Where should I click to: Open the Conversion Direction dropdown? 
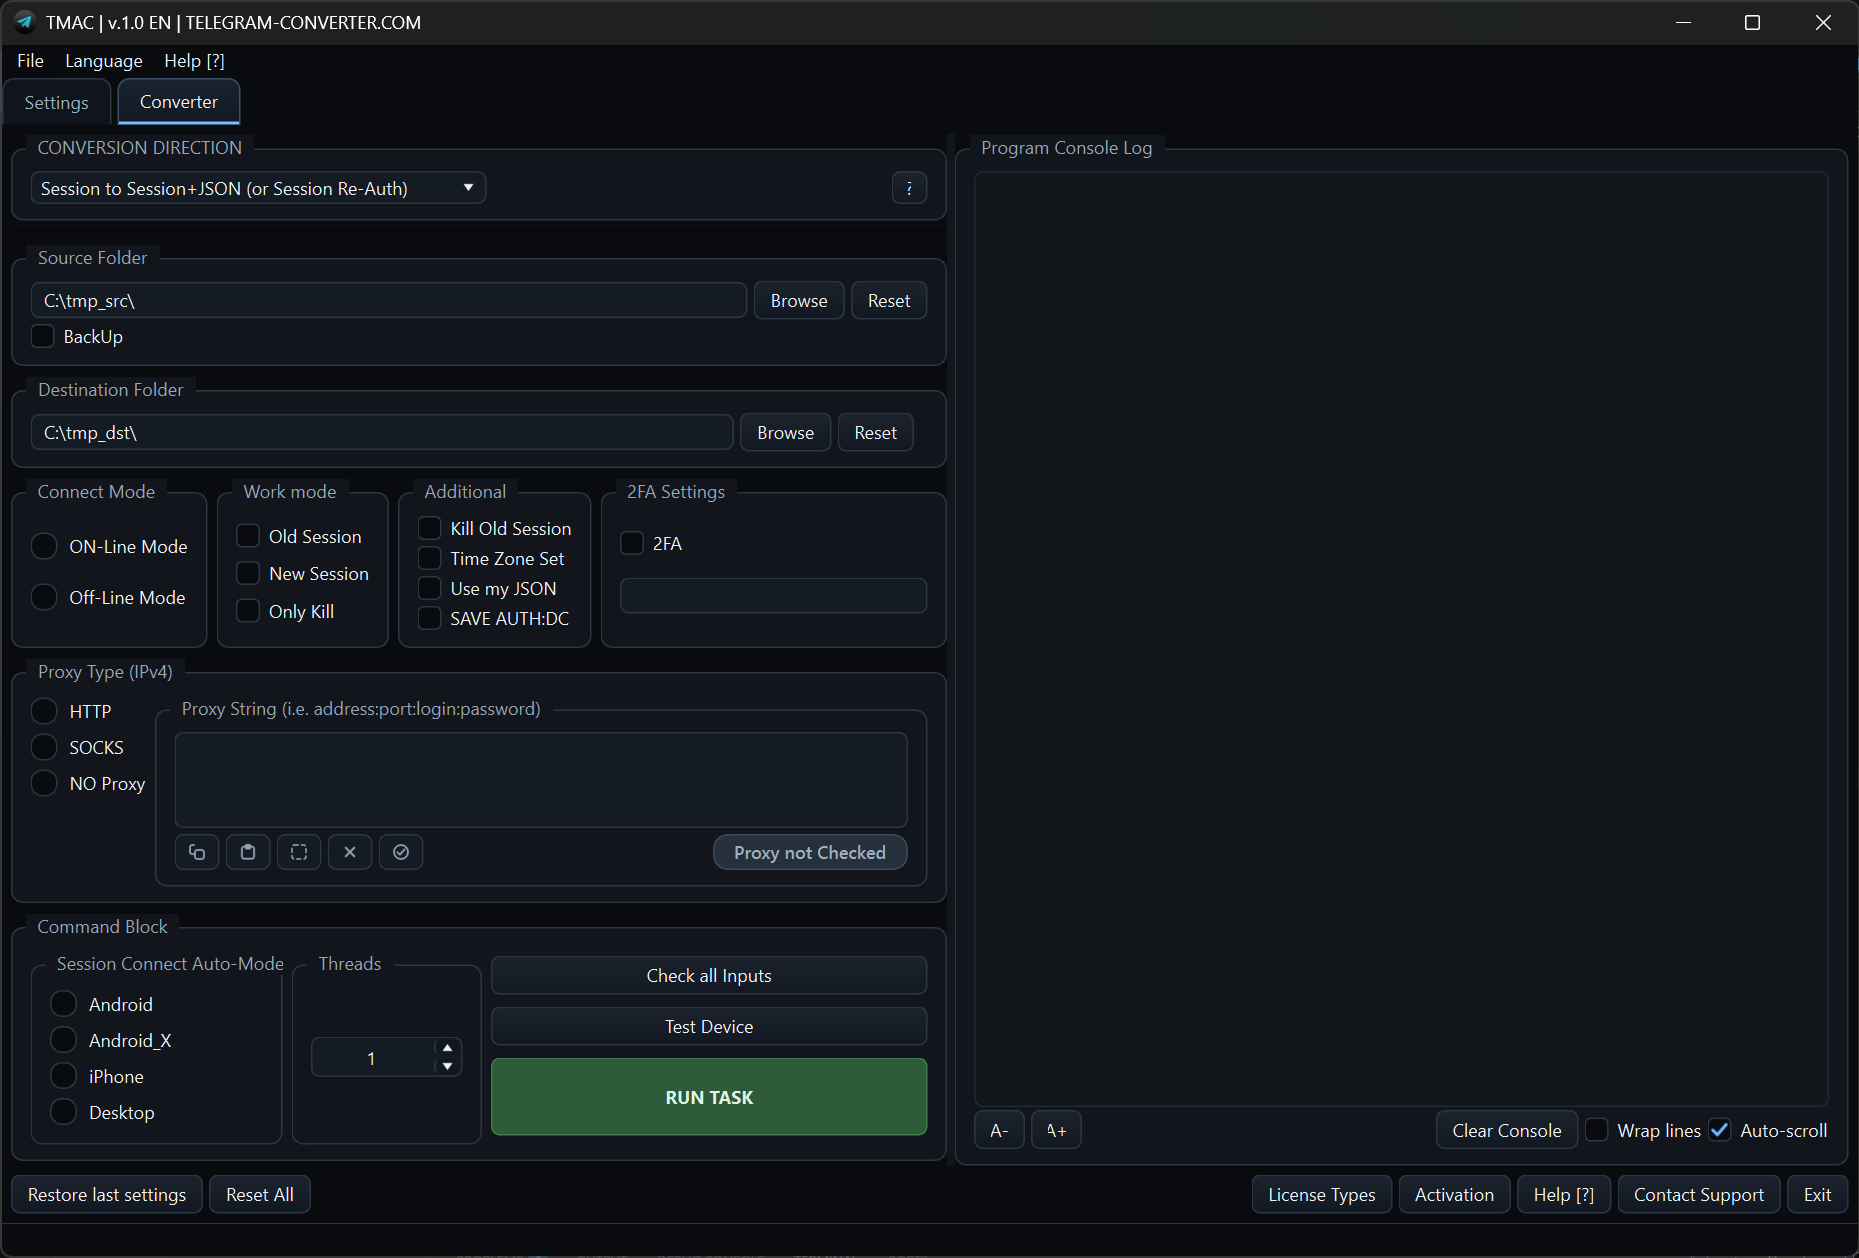tap(258, 188)
